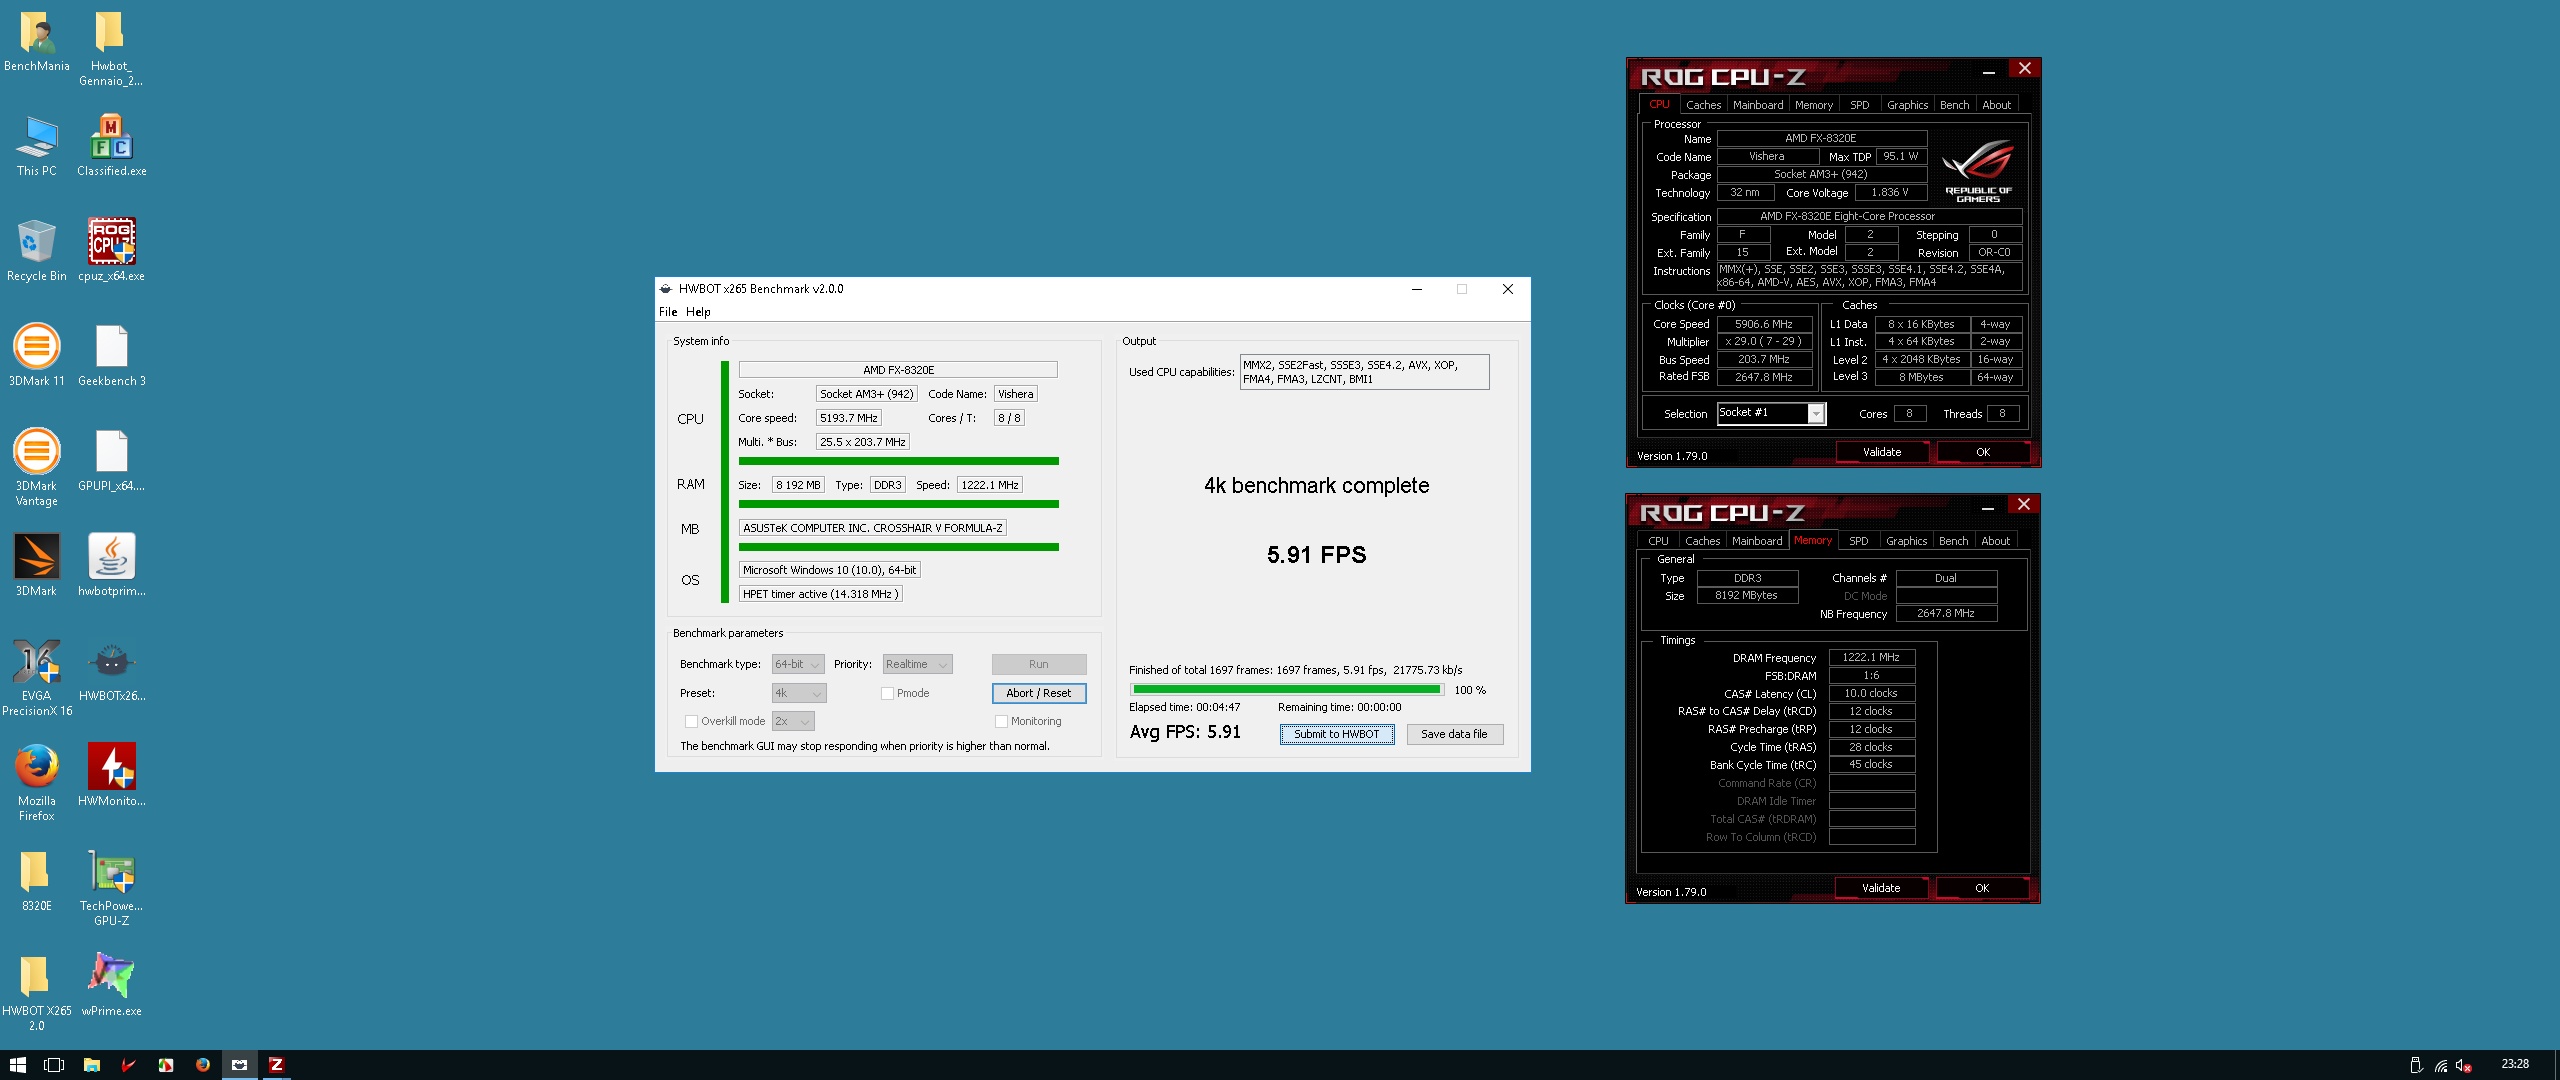
Task: Select the cpuz_x64.exe desktop shortcut
Action: tap(111, 252)
